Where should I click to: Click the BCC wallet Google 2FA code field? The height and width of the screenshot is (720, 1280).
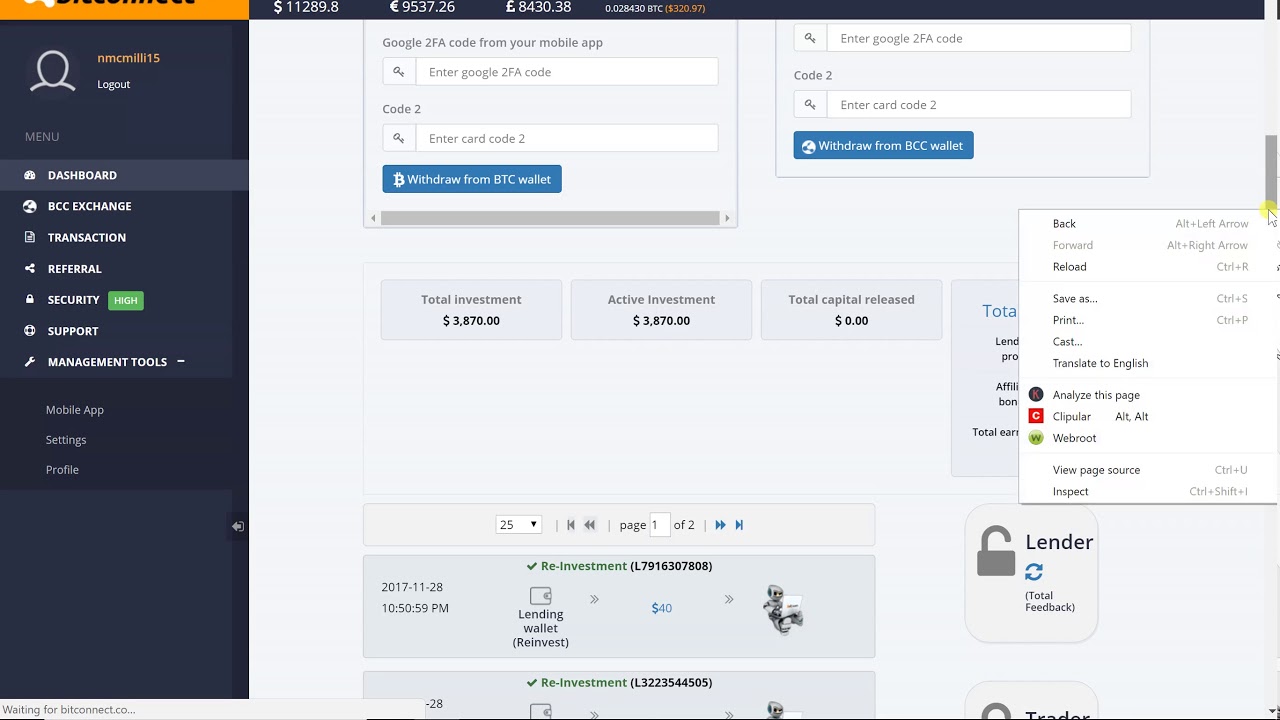point(979,38)
